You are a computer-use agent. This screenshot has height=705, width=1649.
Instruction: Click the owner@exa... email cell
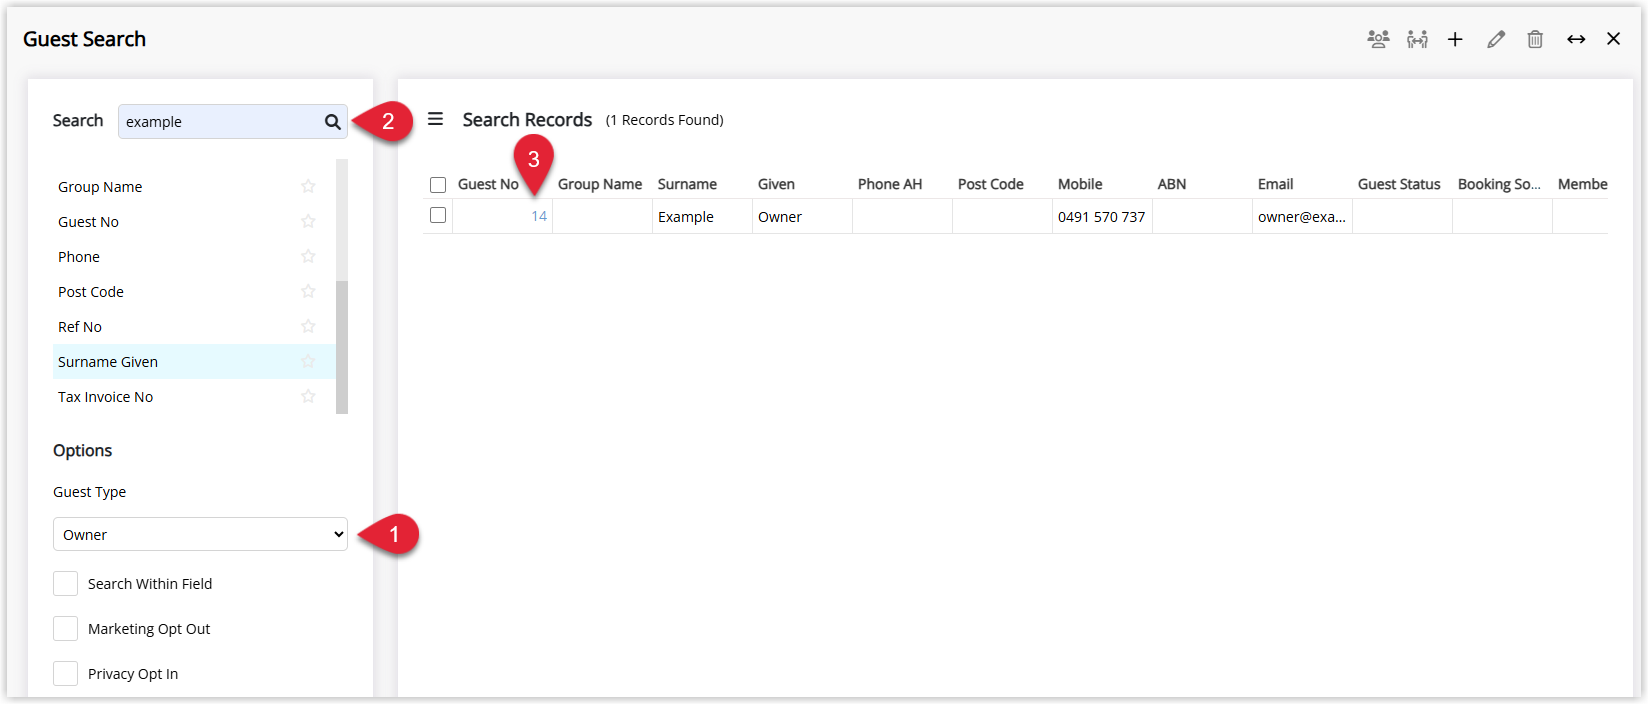pos(1302,217)
